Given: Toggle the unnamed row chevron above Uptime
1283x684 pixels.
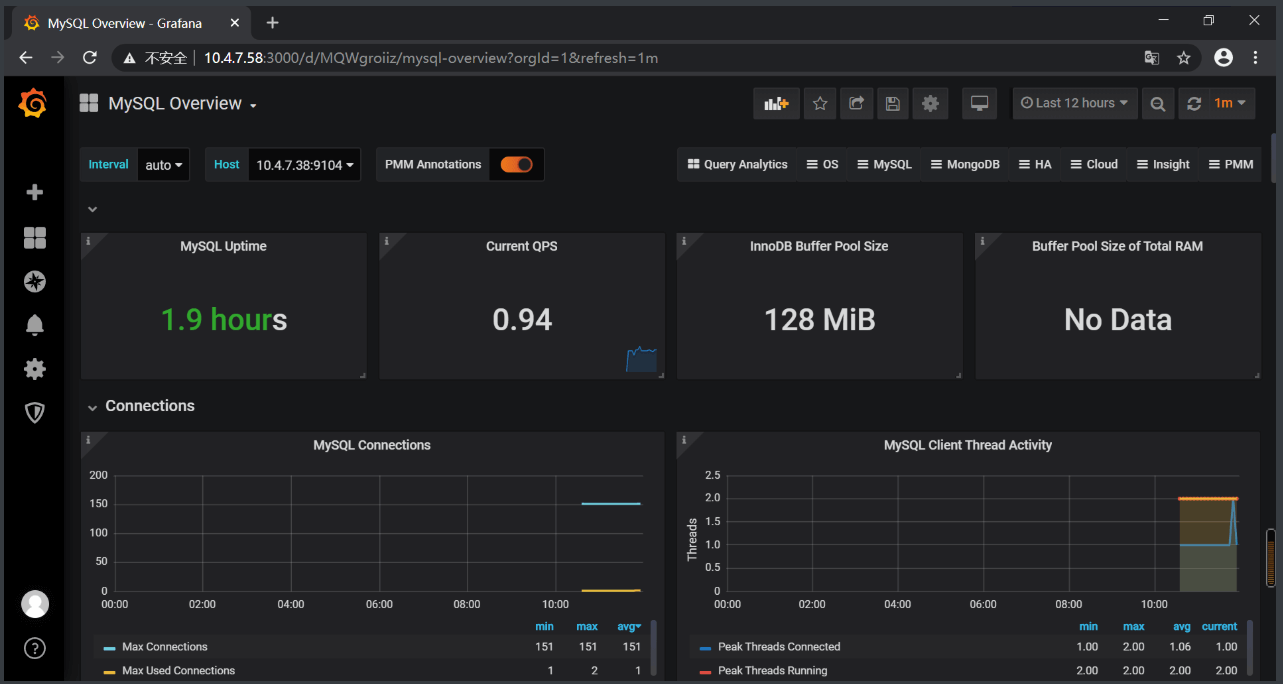Looking at the screenshot, I should [x=92, y=209].
